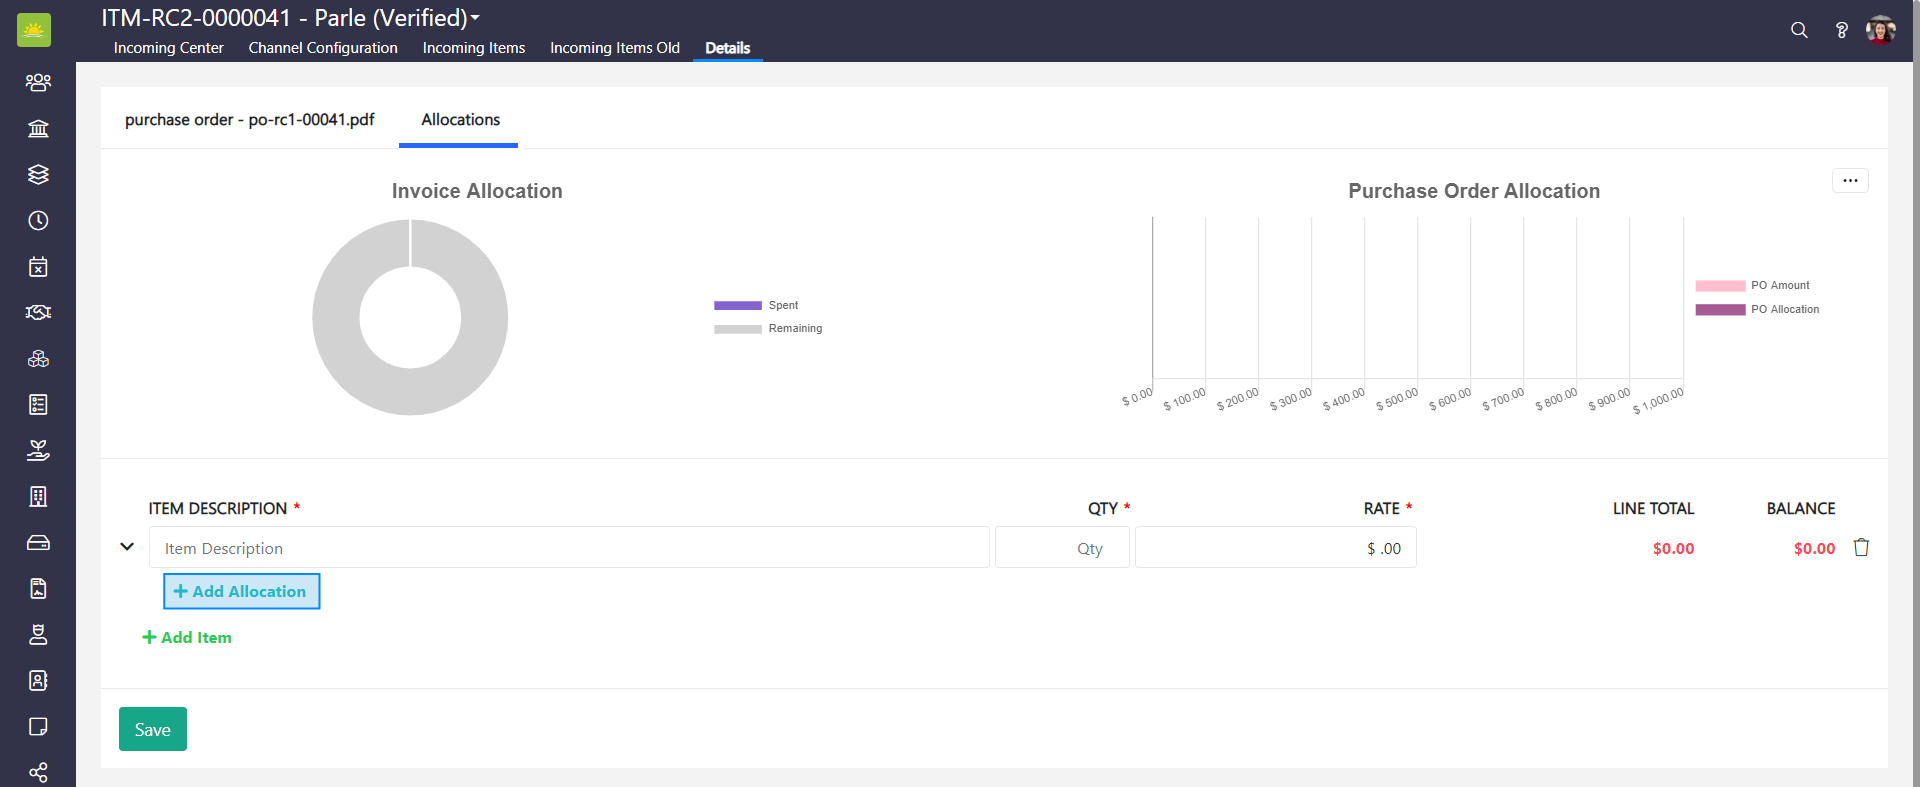Switch to the Incoming Items tab

(473, 48)
